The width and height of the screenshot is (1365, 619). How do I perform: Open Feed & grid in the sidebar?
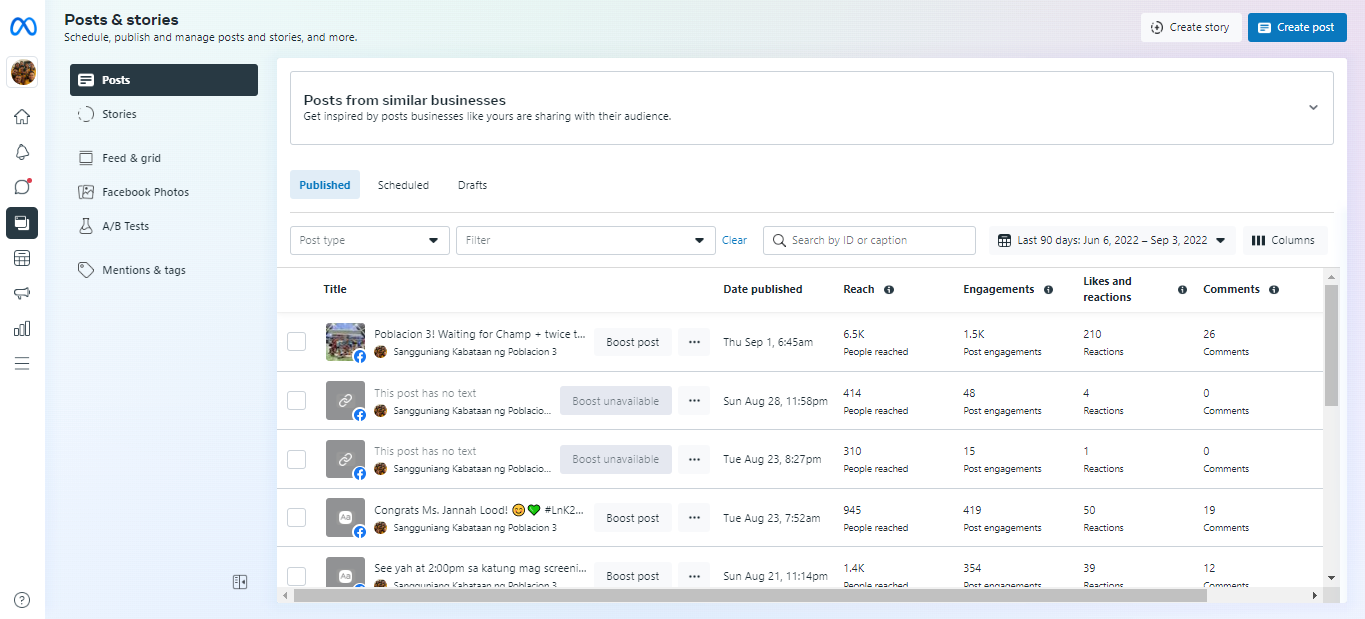click(x=131, y=158)
